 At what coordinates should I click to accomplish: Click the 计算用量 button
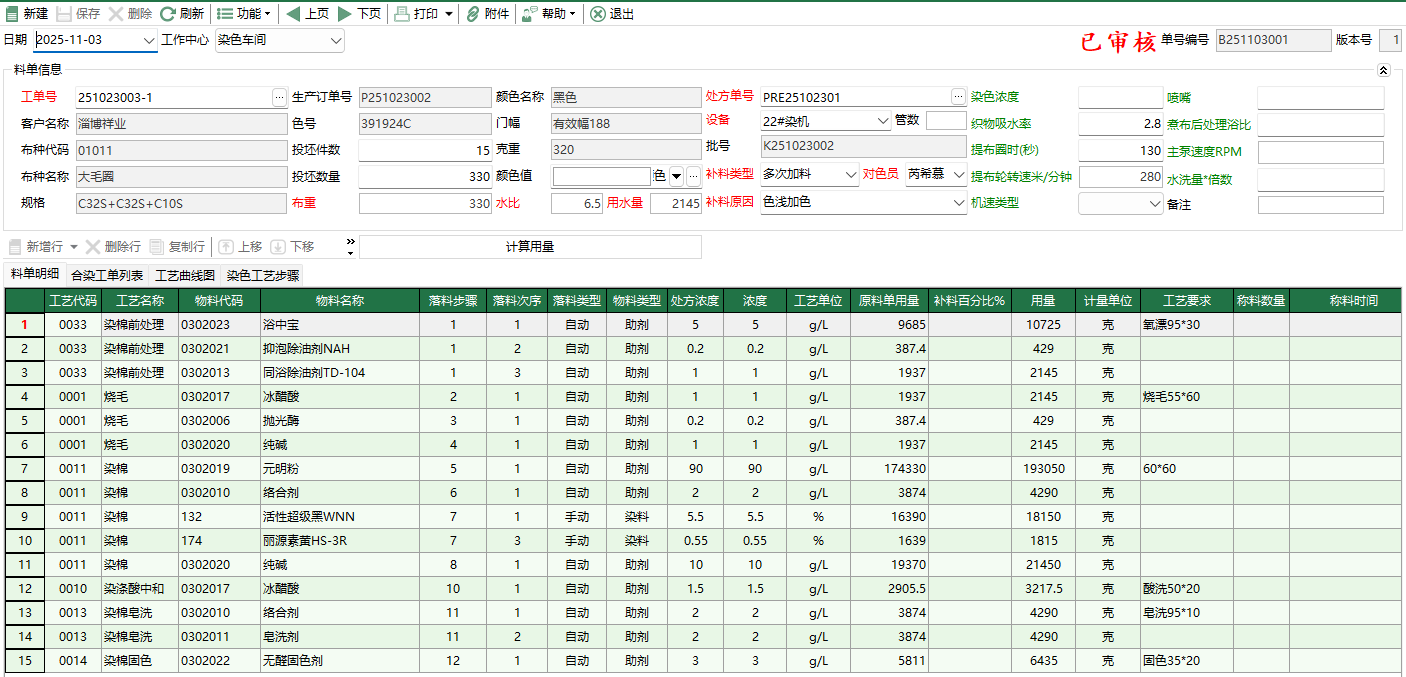coord(530,247)
